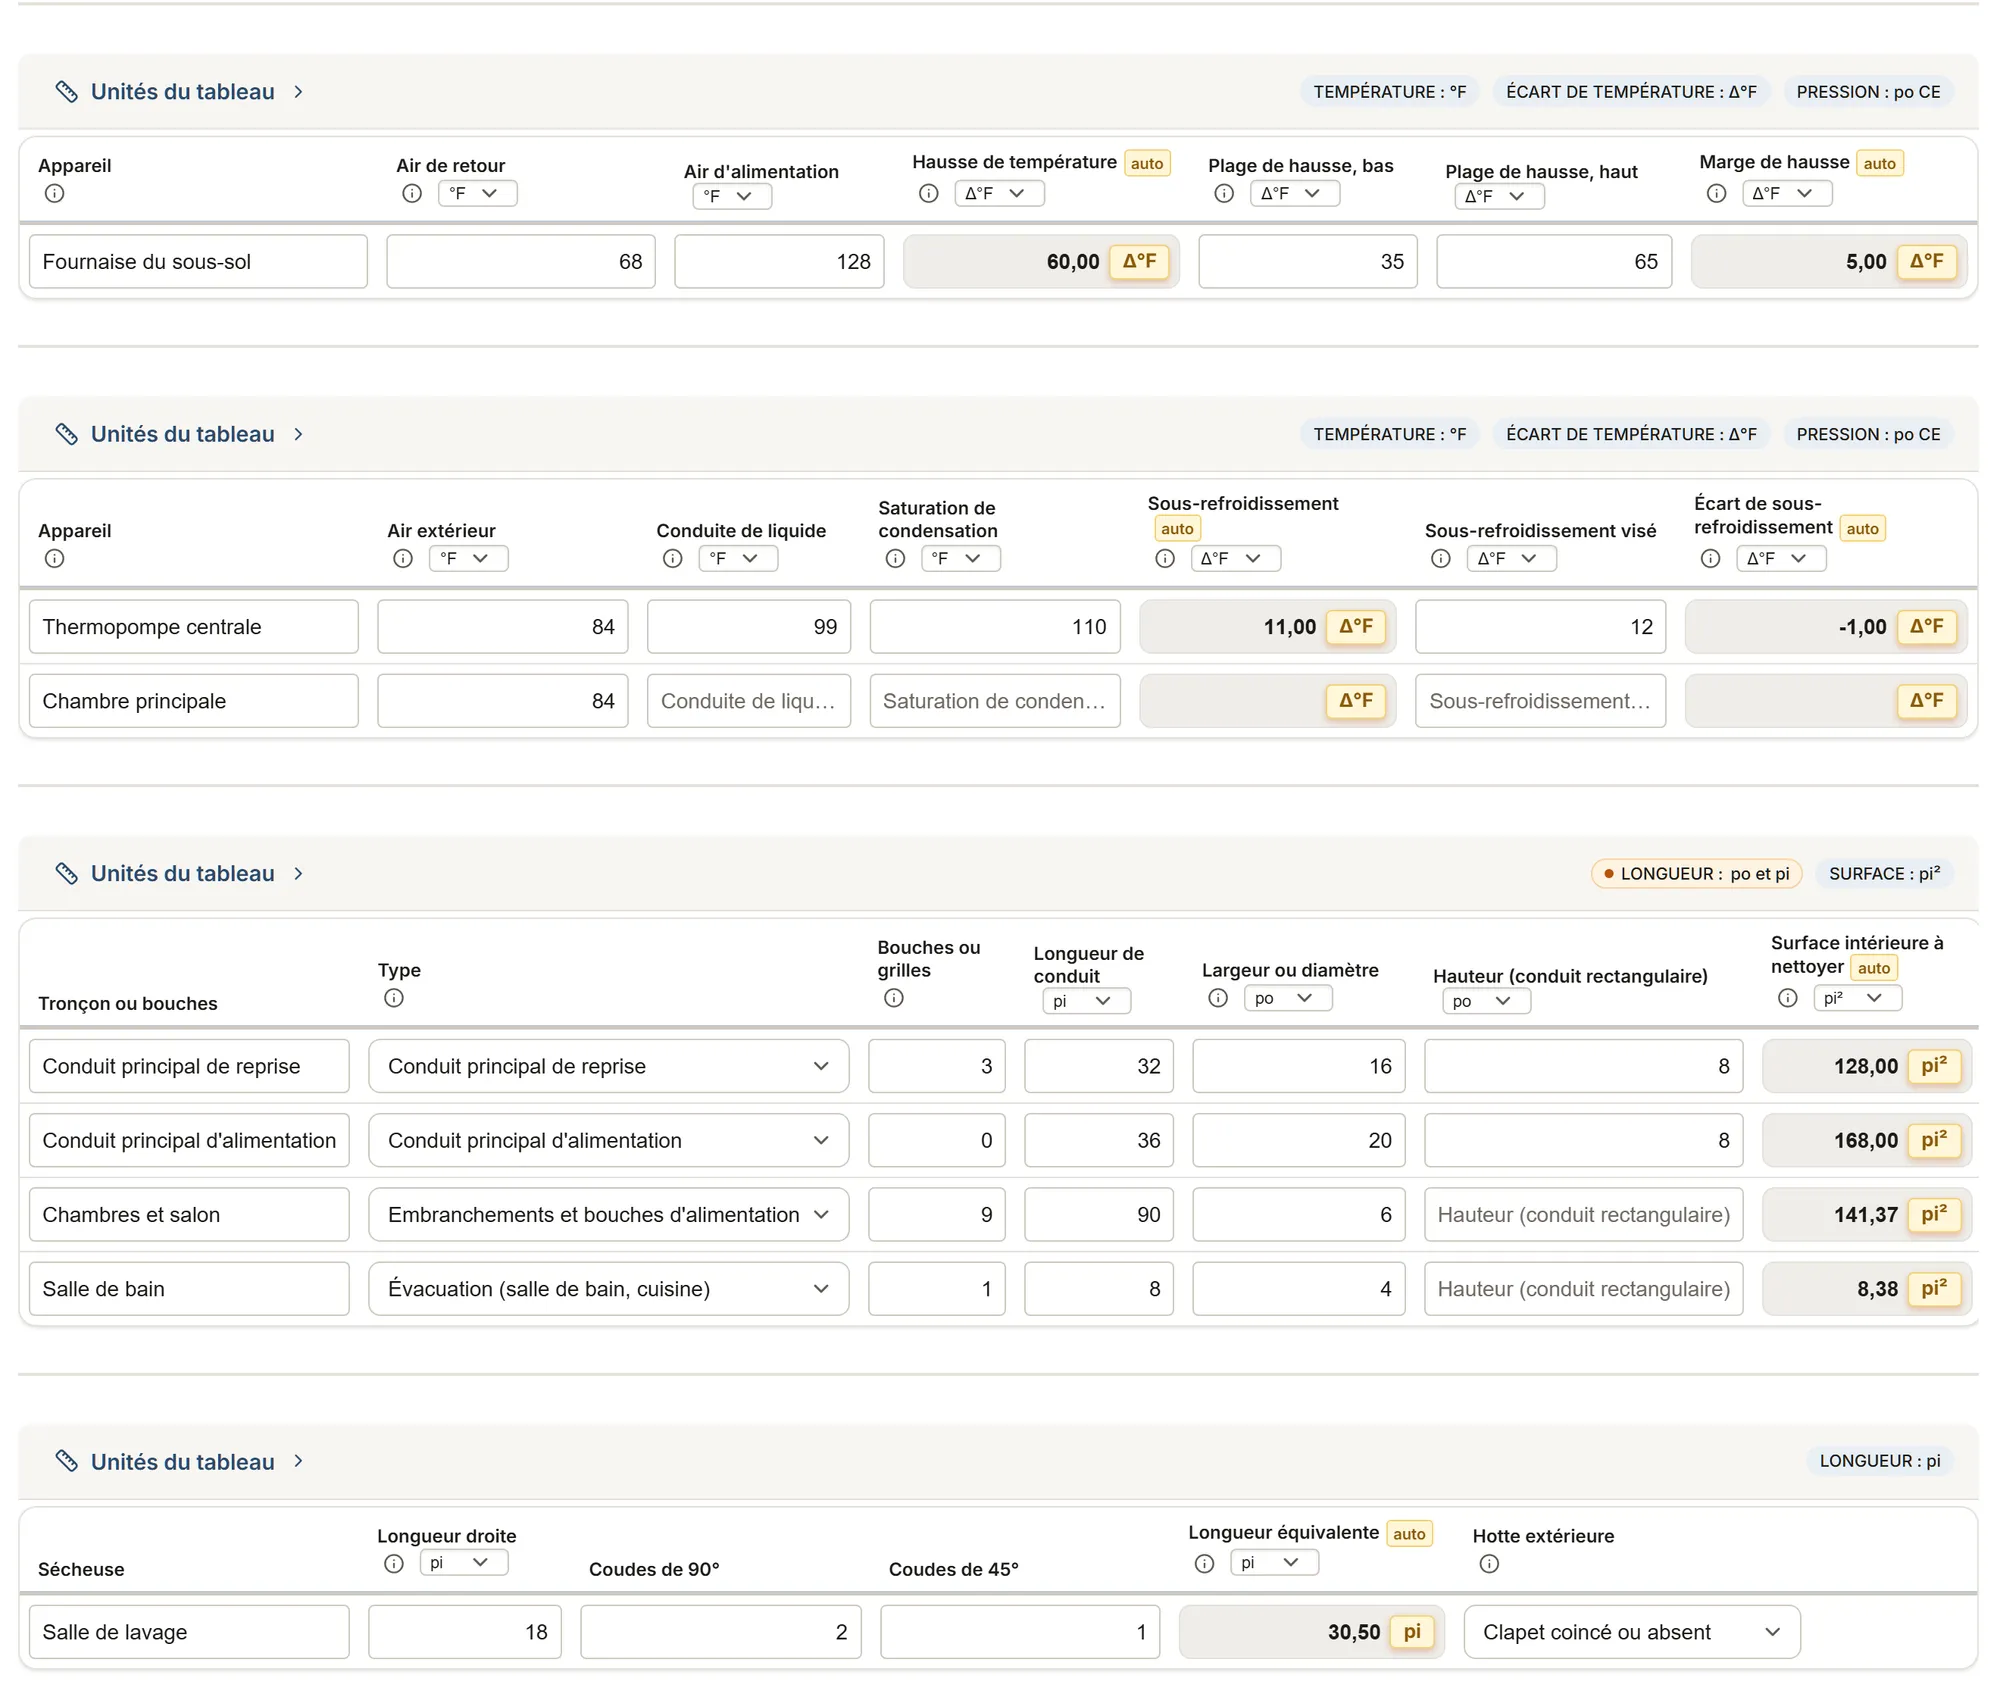Click the info icon for Saturation de condensation
The image size is (2000, 1688).
895,559
